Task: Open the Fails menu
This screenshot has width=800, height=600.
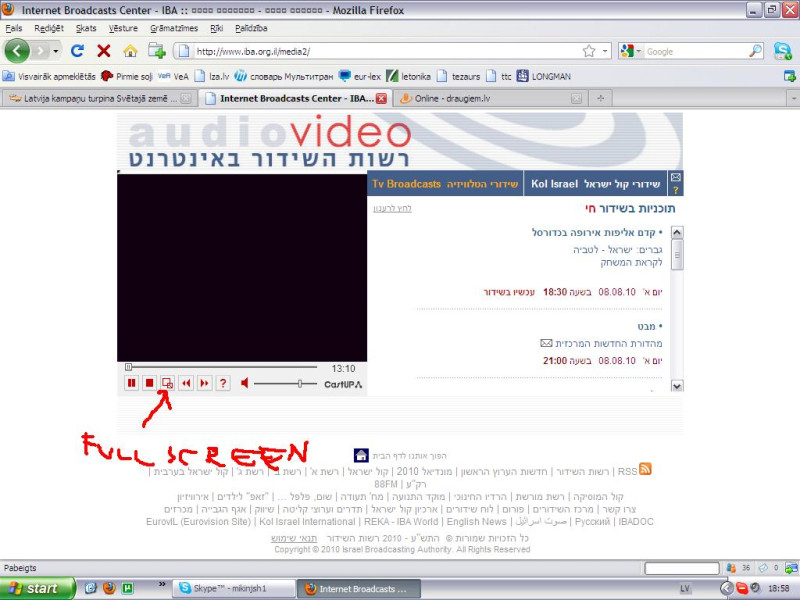Action: point(14,28)
